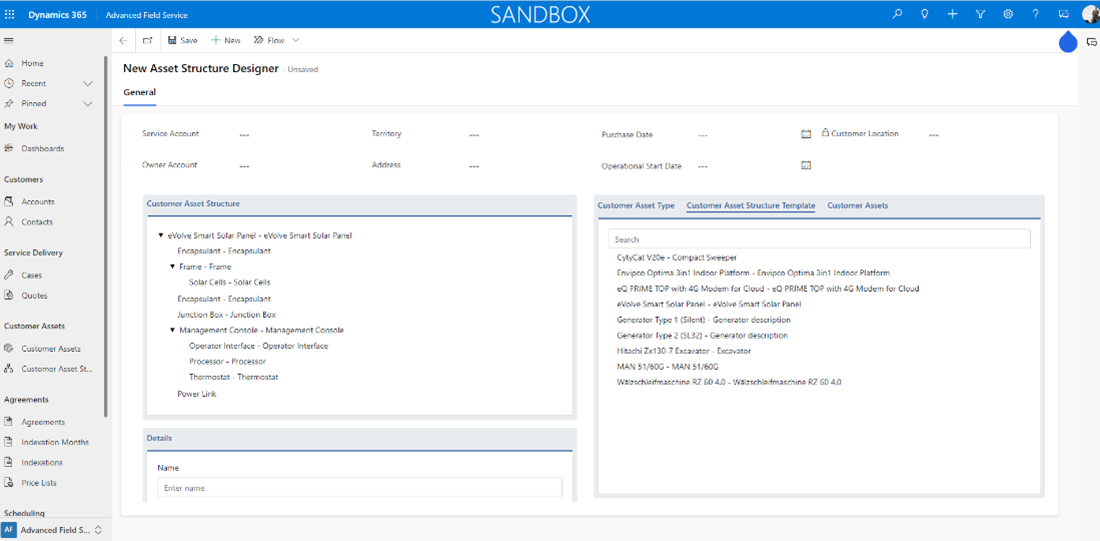Open the Dynamics 365 app launcher waffle
The width and height of the screenshot is (1100, 541).
11,15
